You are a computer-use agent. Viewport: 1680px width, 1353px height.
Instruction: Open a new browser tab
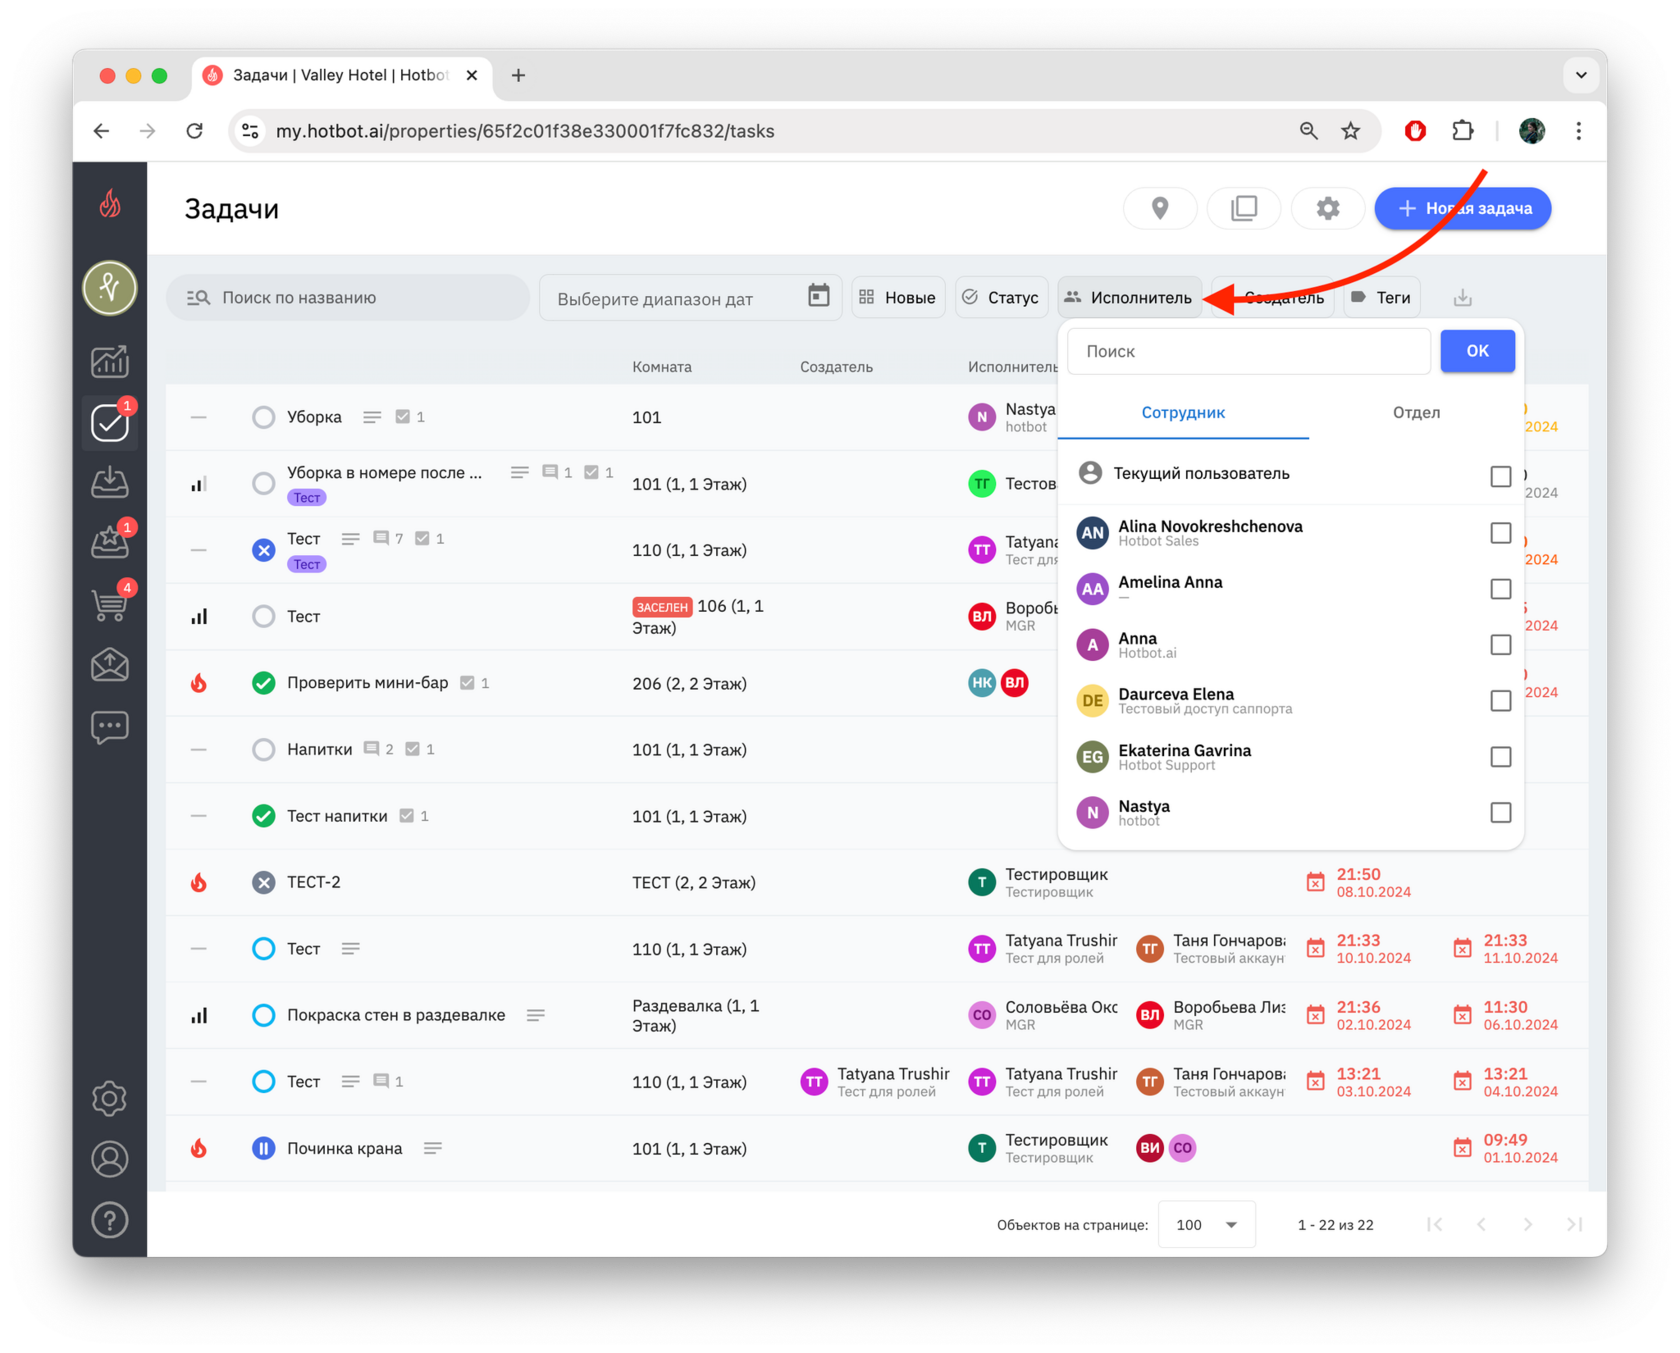pyautogui.click(x=518, y=75)
